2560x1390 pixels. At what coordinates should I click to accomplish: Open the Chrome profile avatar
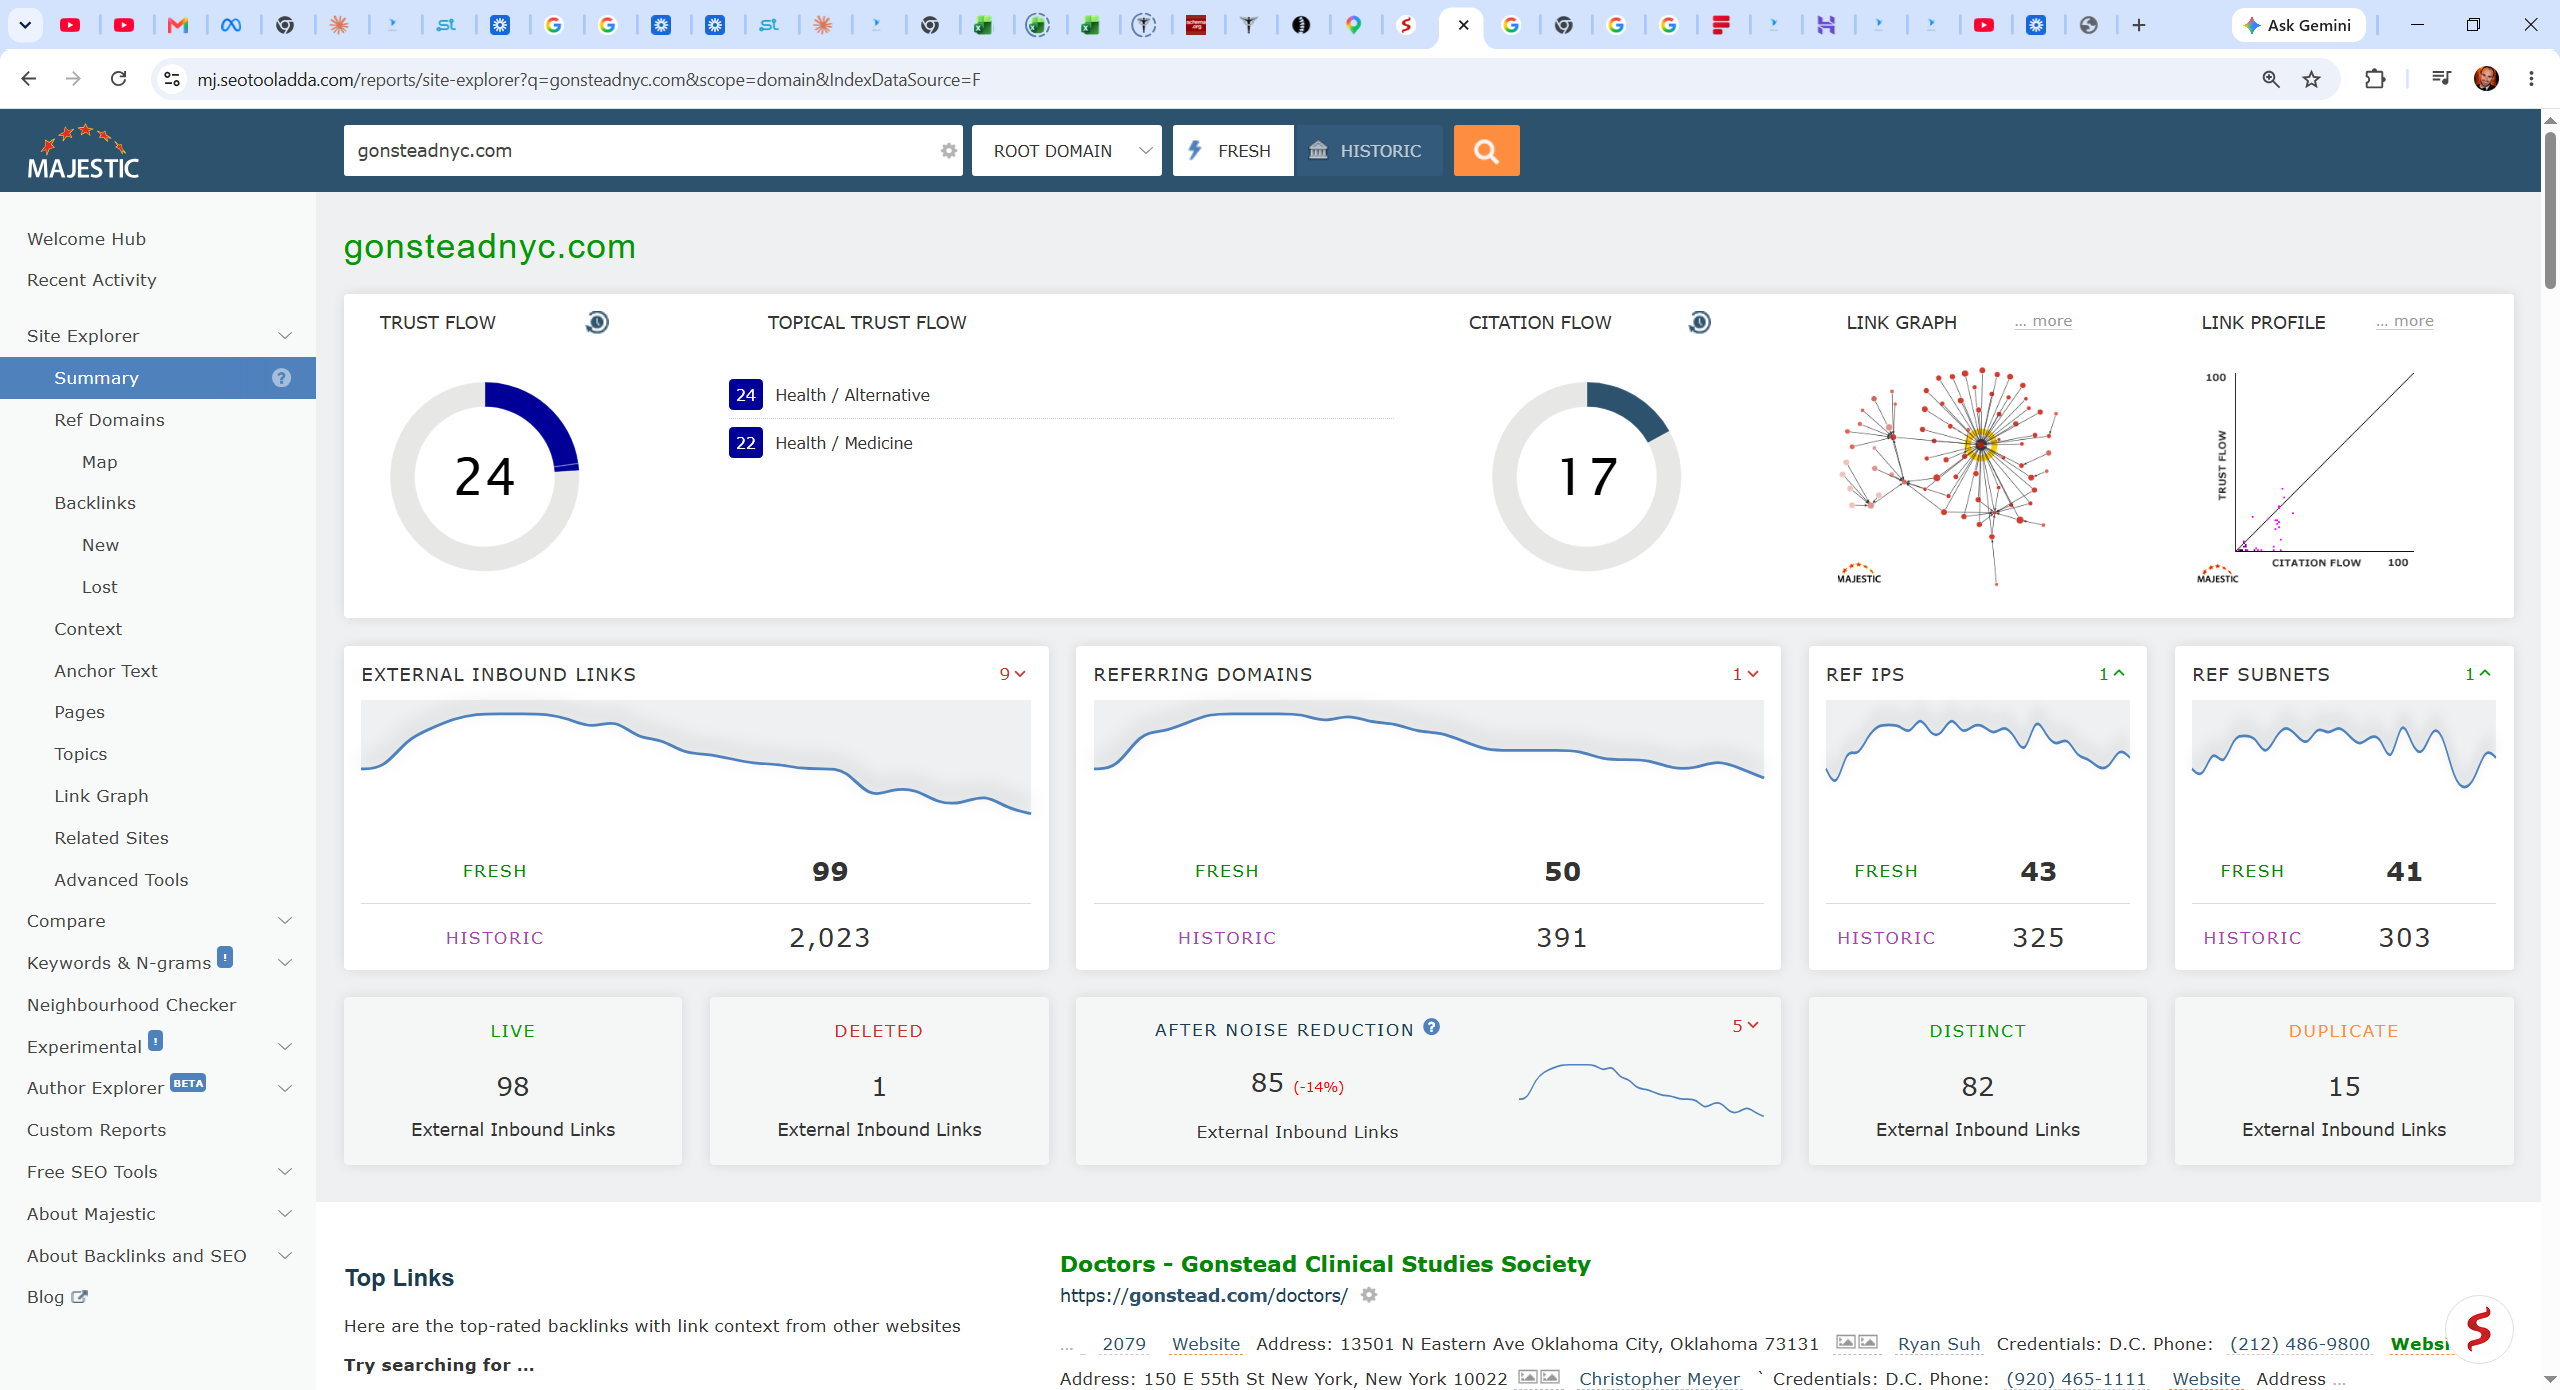2487,79
